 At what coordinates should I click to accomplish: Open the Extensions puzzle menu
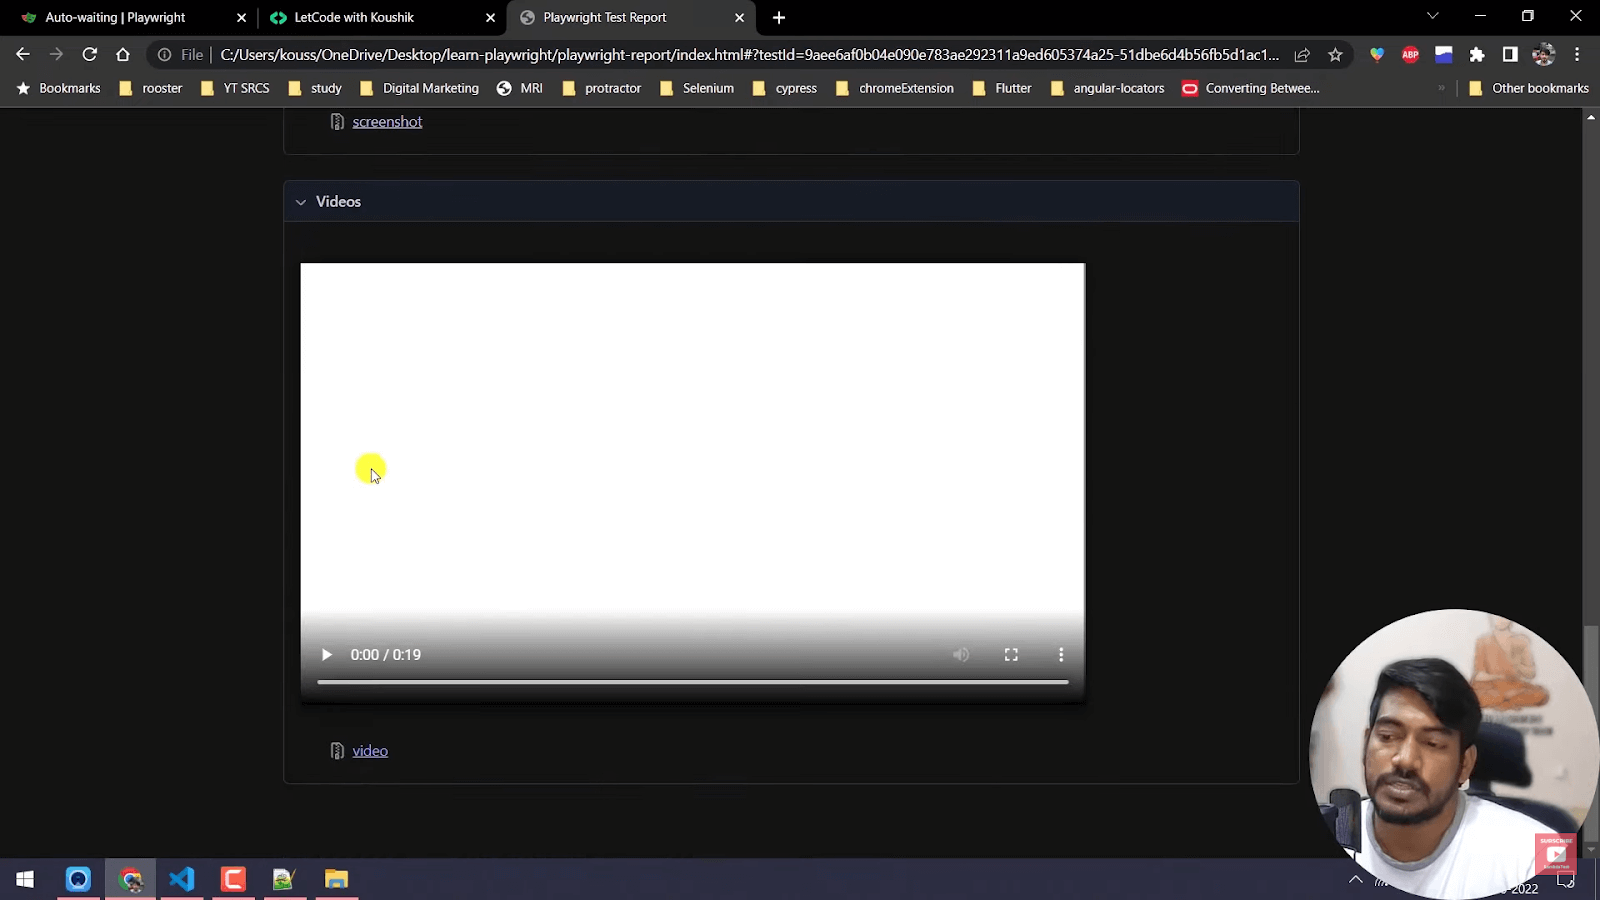pyautogui.click(x=1477, y=55)
